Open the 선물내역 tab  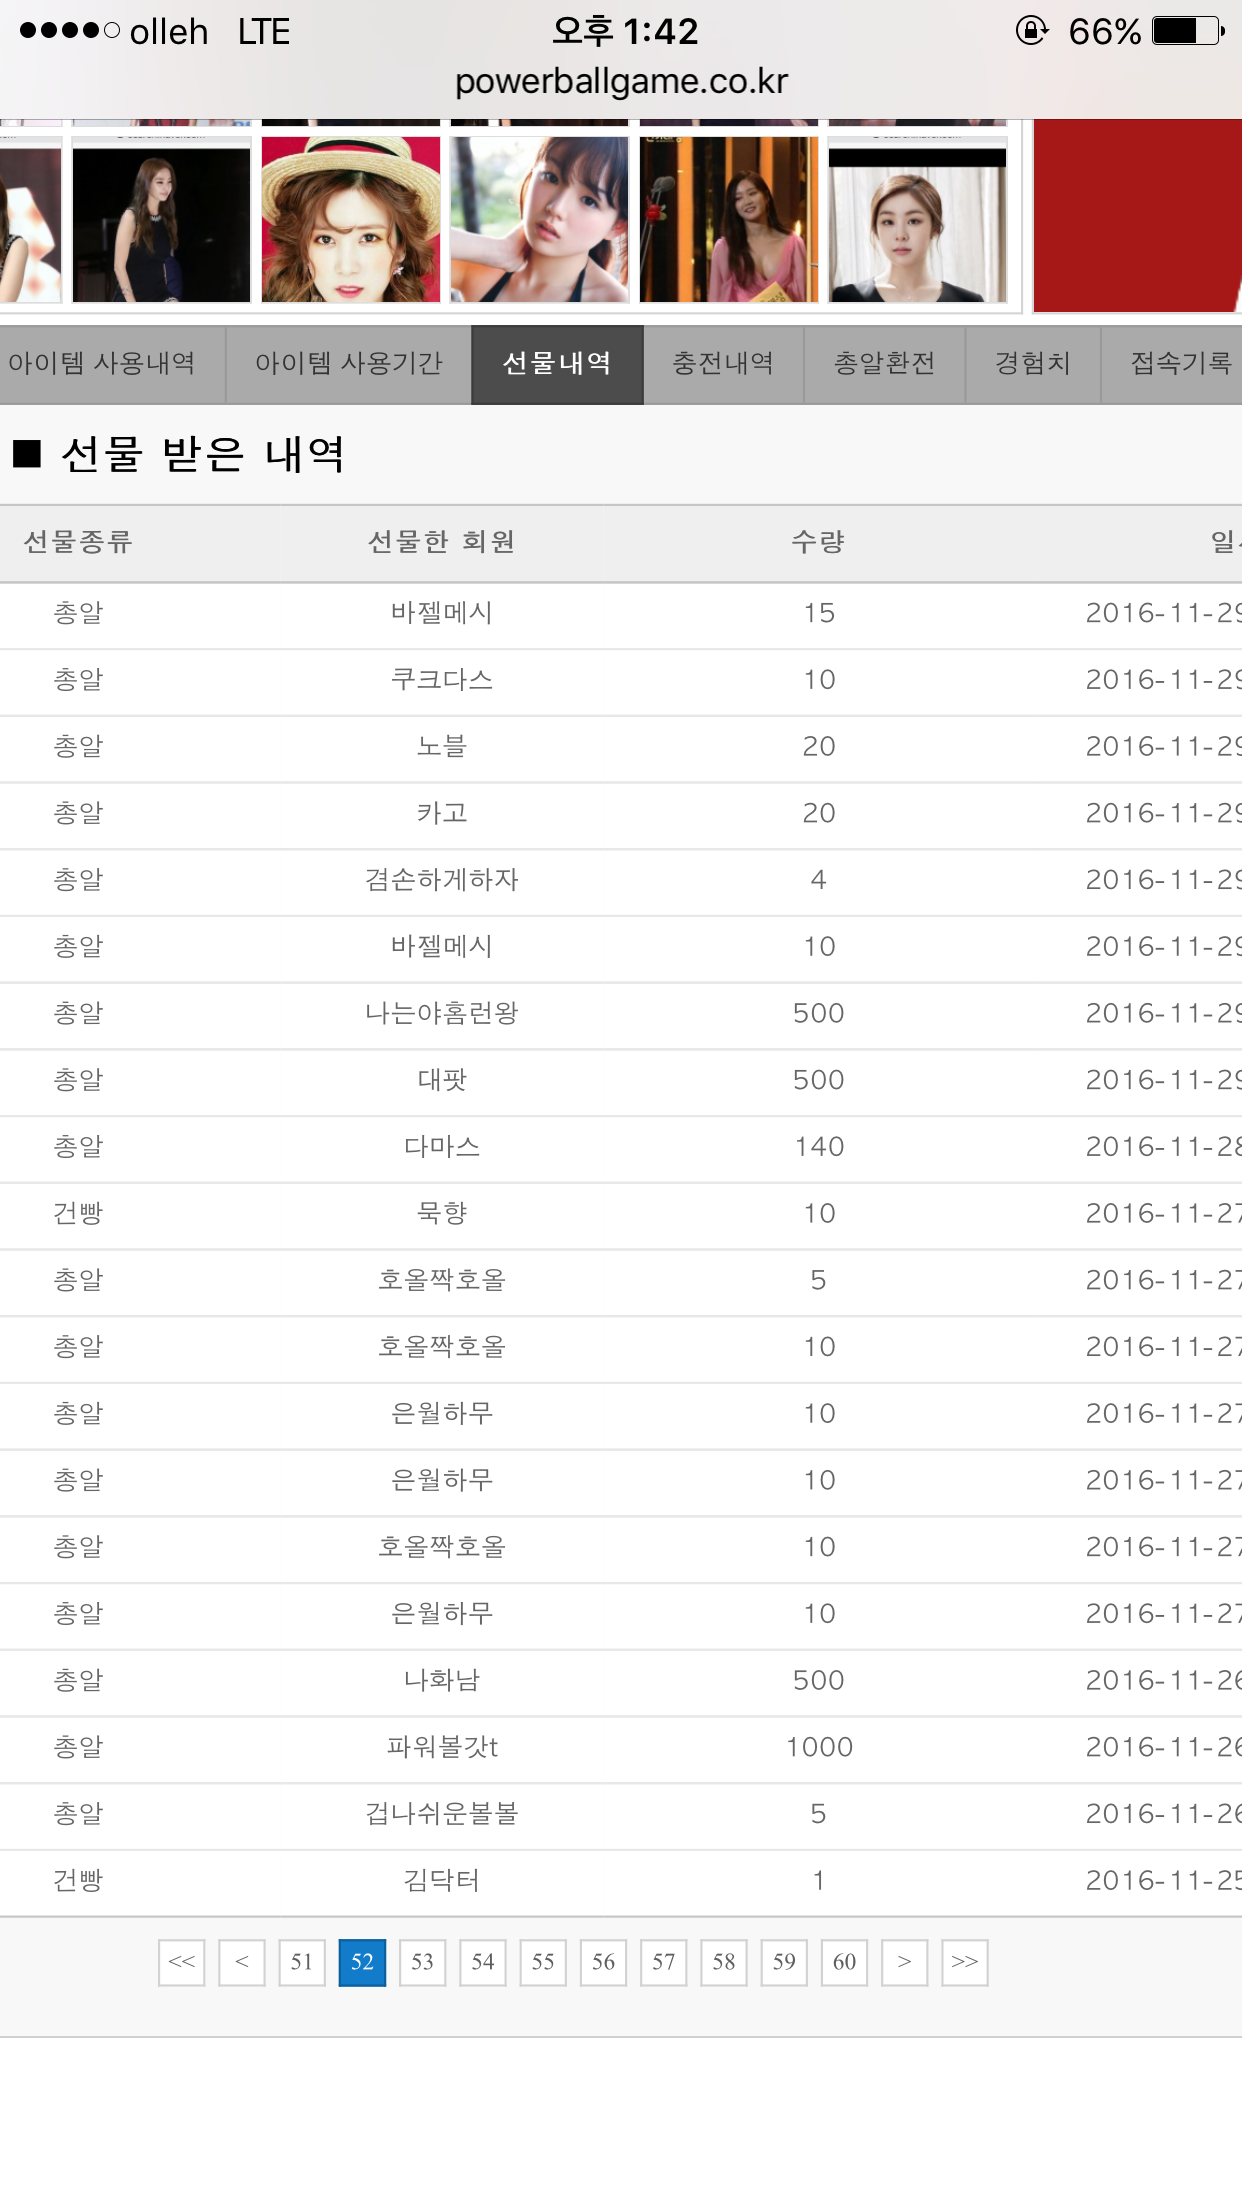557,364
